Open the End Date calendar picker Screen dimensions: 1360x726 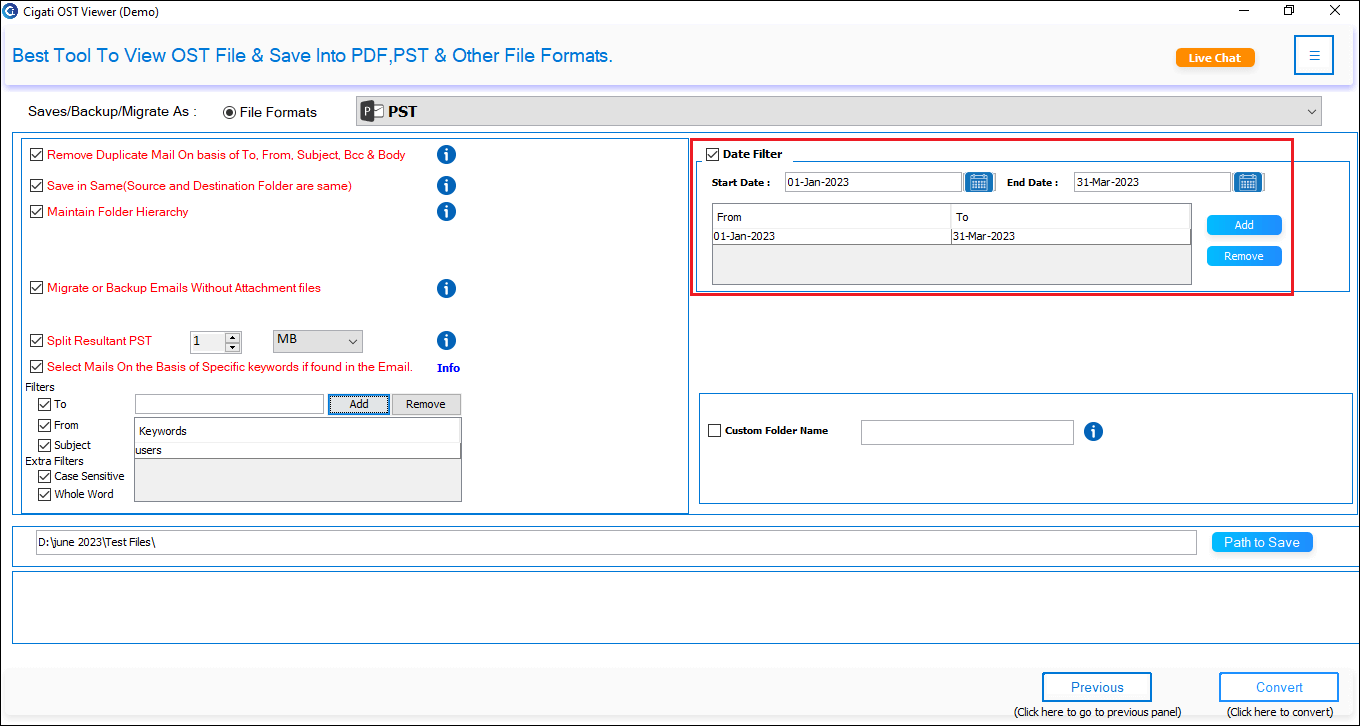pyautogui.click(x=1247, y=182)
